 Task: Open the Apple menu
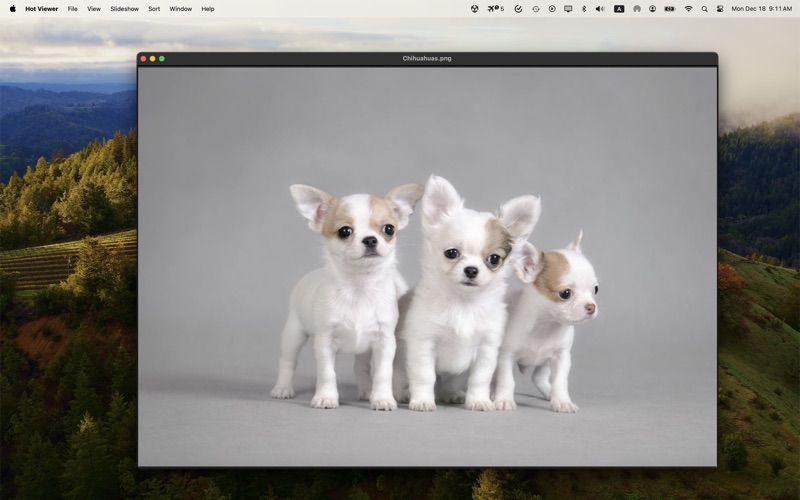[13, 9]
